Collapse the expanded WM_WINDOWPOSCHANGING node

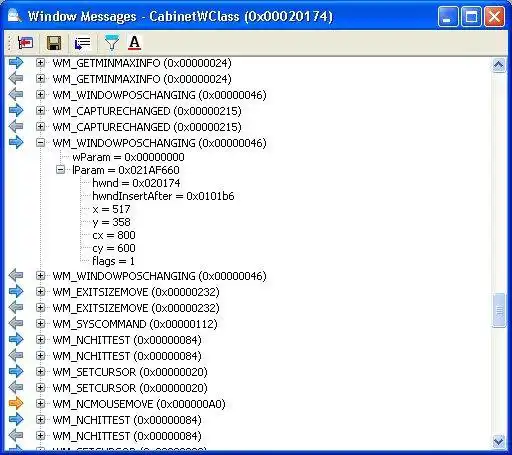pyautogui.click(x=40, y=143)
